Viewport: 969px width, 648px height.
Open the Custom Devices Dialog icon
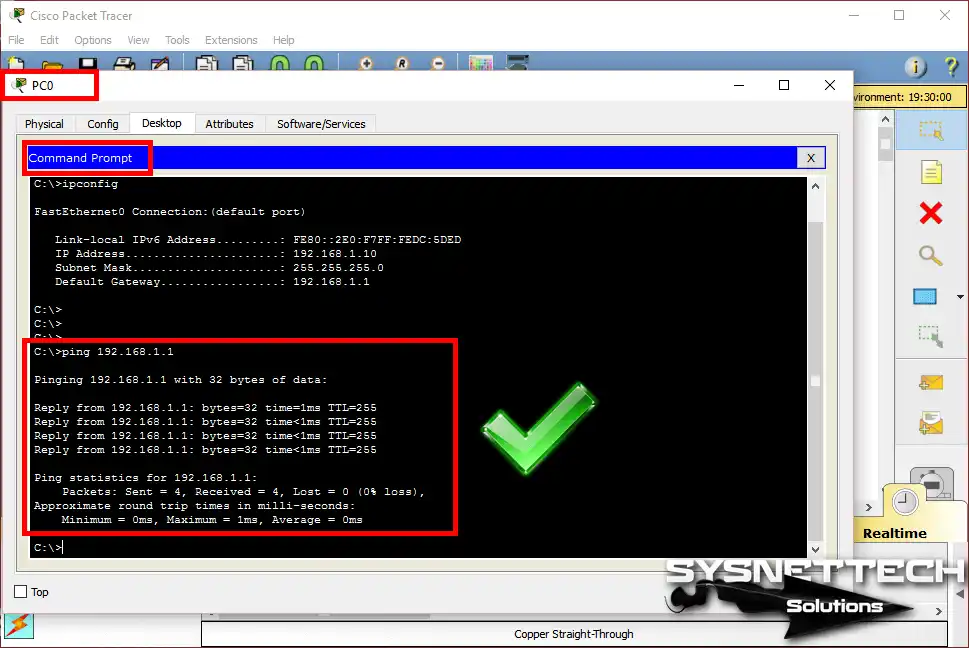(517, 63)
